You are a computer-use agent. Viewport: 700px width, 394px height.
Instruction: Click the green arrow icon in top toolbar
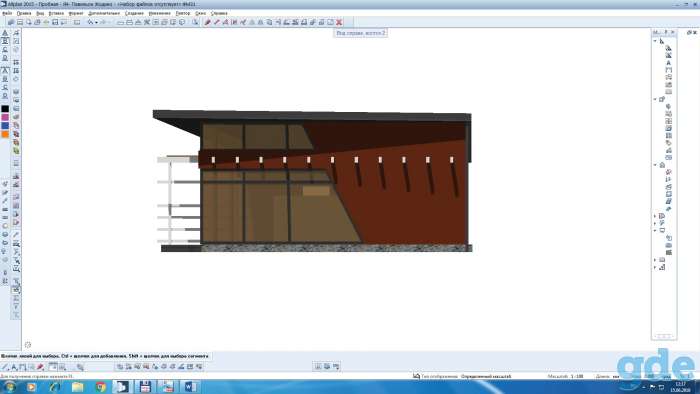(46, 22)
